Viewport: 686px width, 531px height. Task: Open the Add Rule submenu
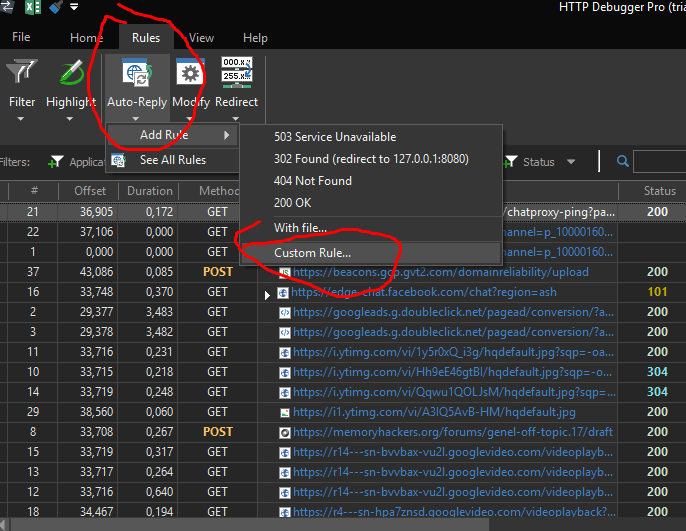(172, 135)
